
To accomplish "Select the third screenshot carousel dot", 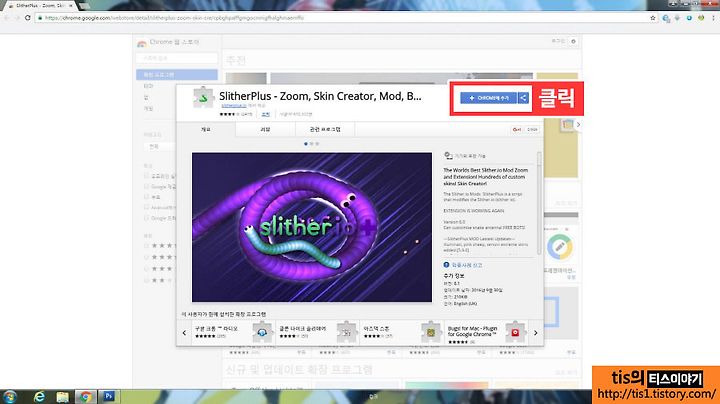I will (x=317, y=144).
